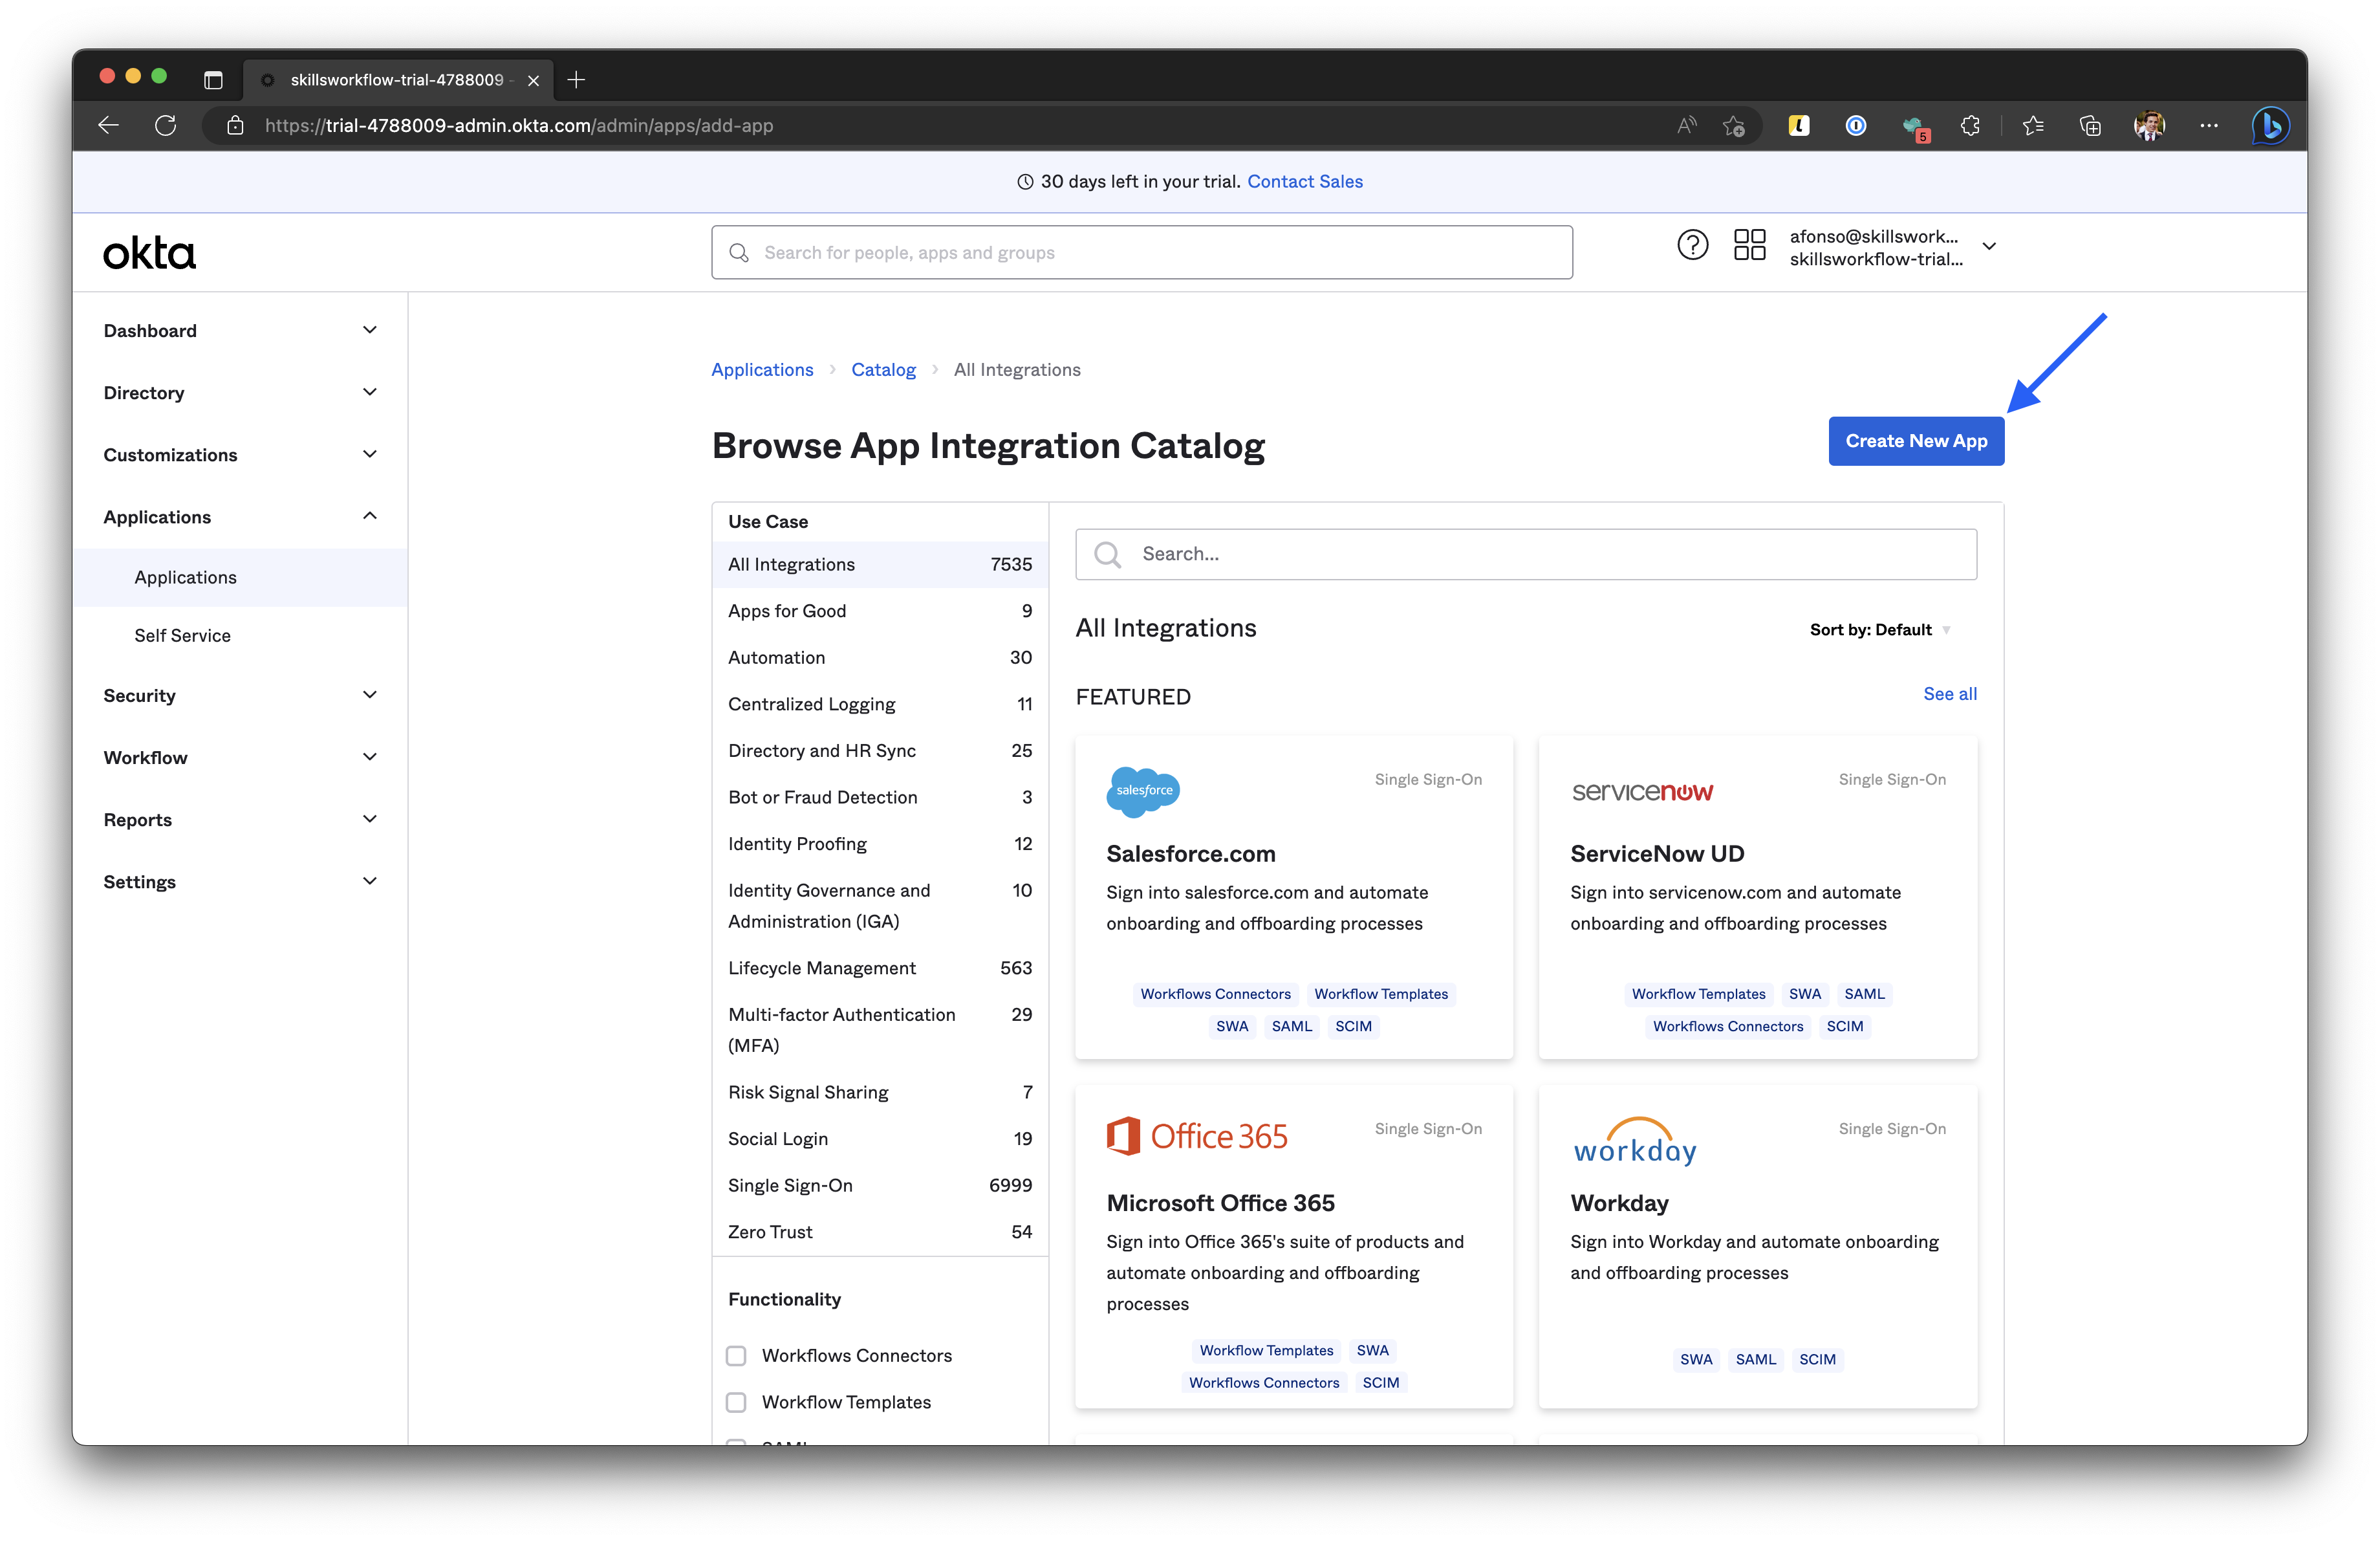Reload the page with refresh icon
The height and width of the screenshot is (1541, 2380).
click(x=166, y=125)
